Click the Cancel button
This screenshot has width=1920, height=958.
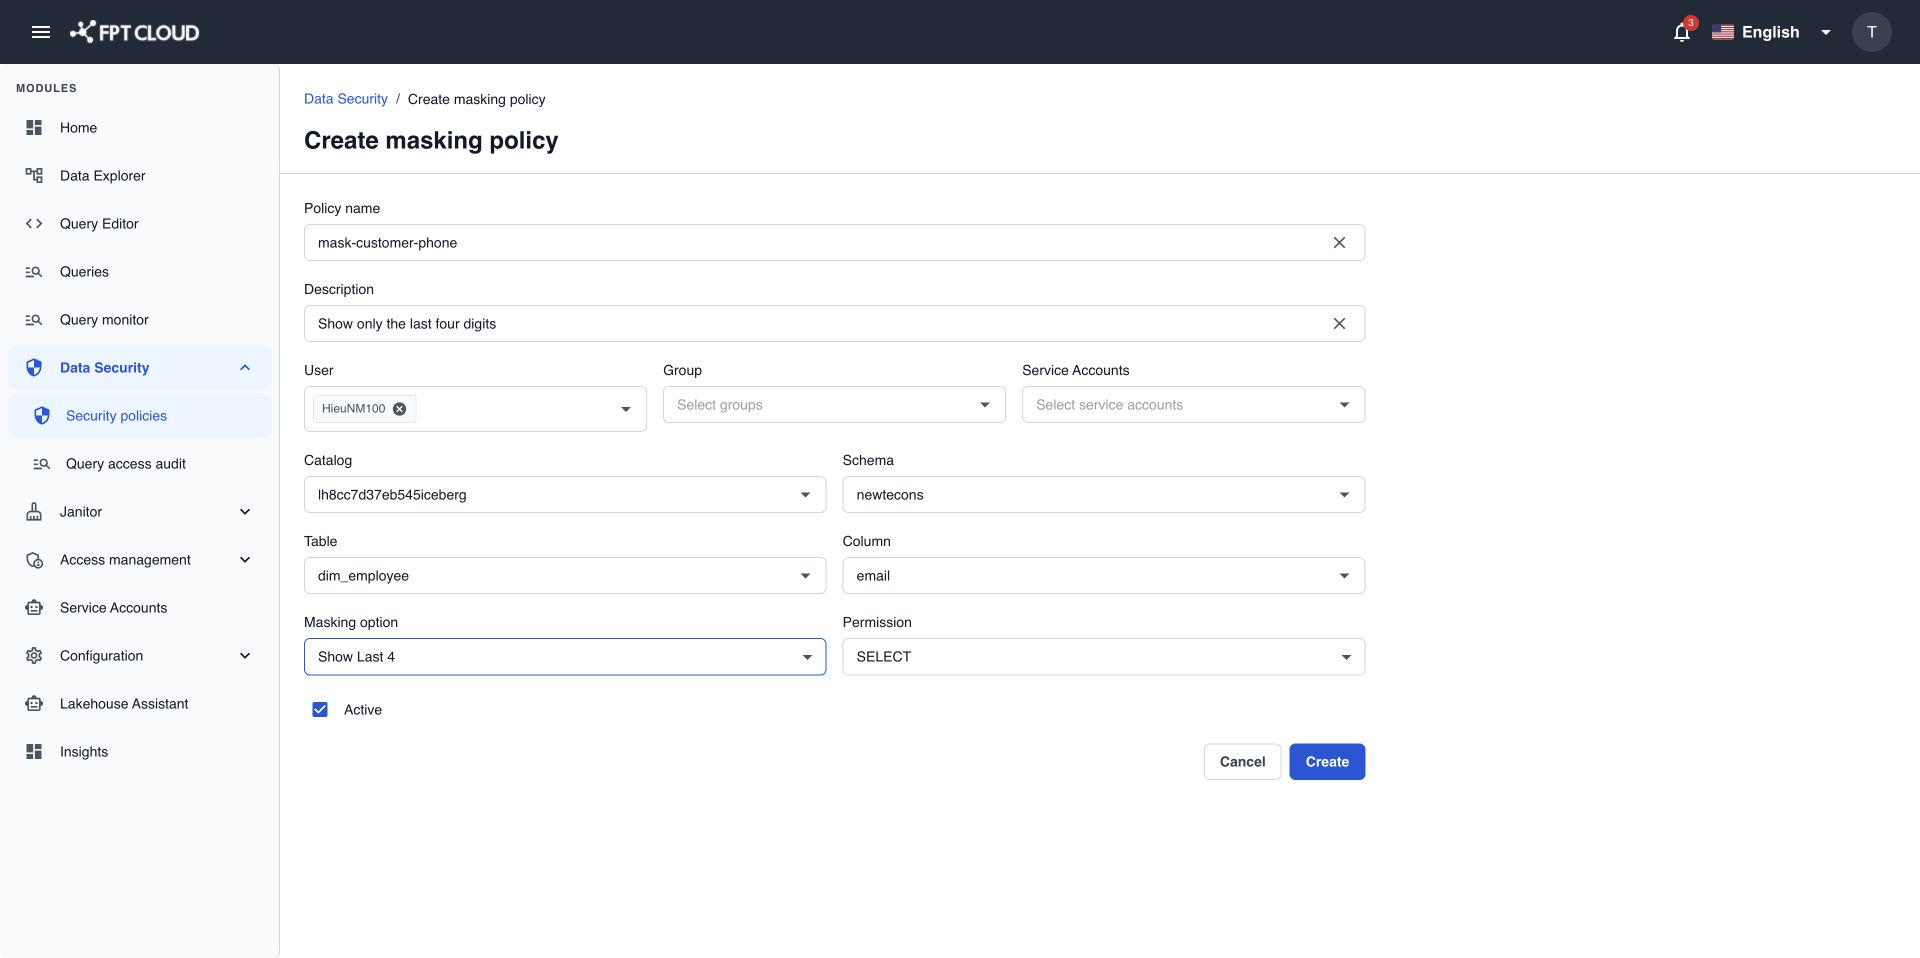(1242, 762)
